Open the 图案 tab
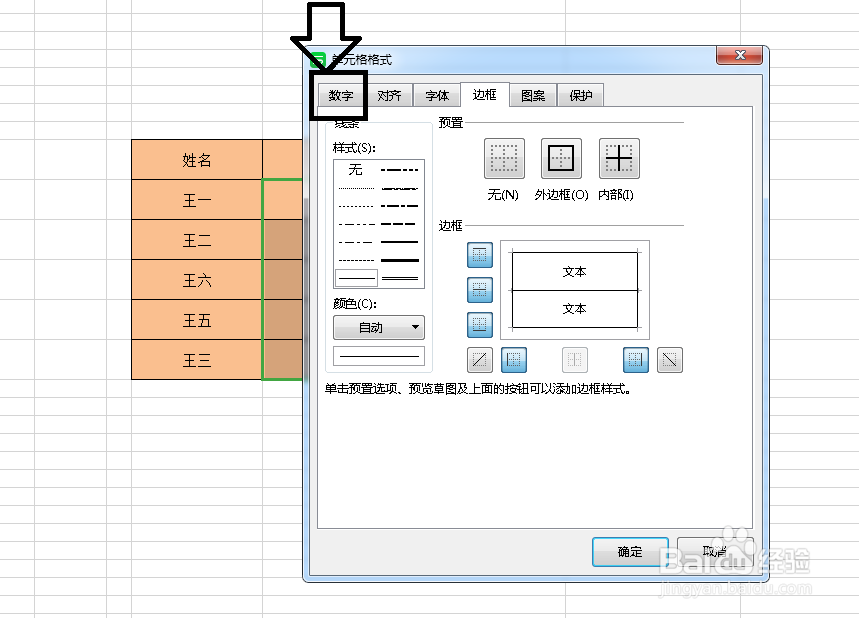Image resolution: width=859 pixels, height=618 pixels. [x=533, y=94]
